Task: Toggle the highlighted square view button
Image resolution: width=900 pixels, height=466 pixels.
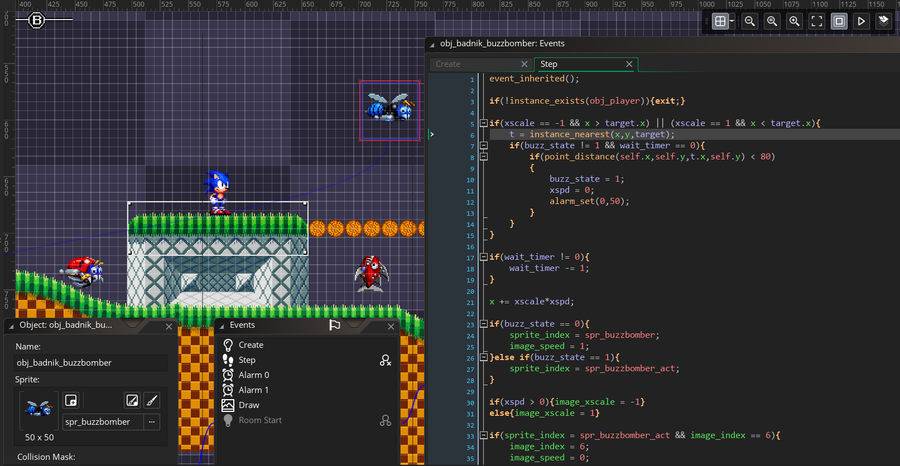Action: coord(839,22)
